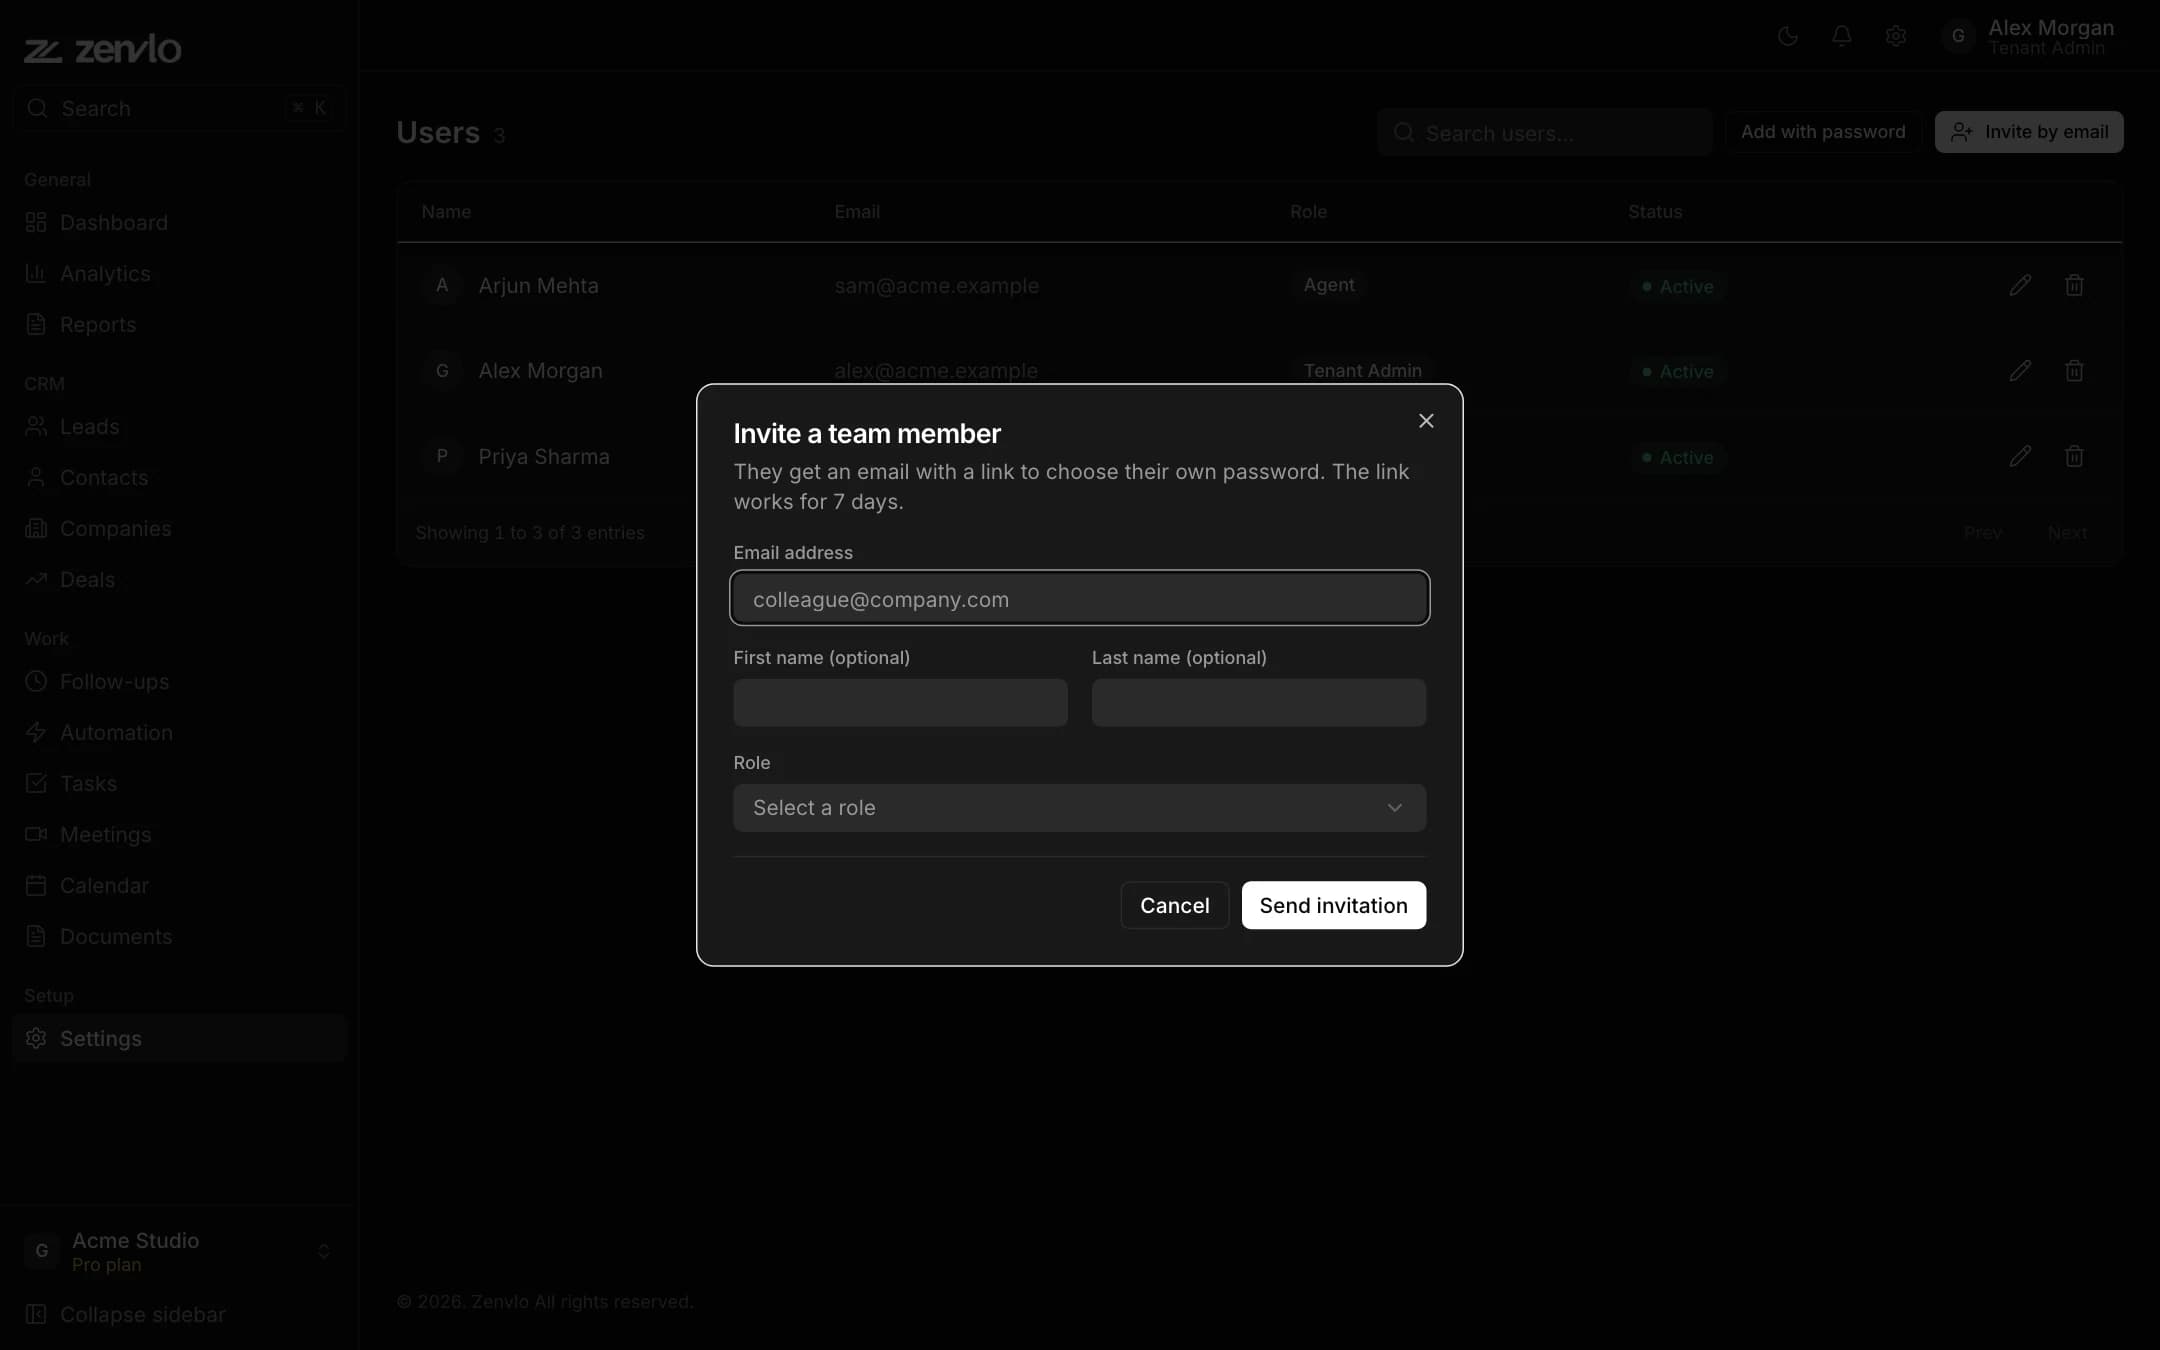
Task: Open Companies in sidebar
Action: (179, 528)
